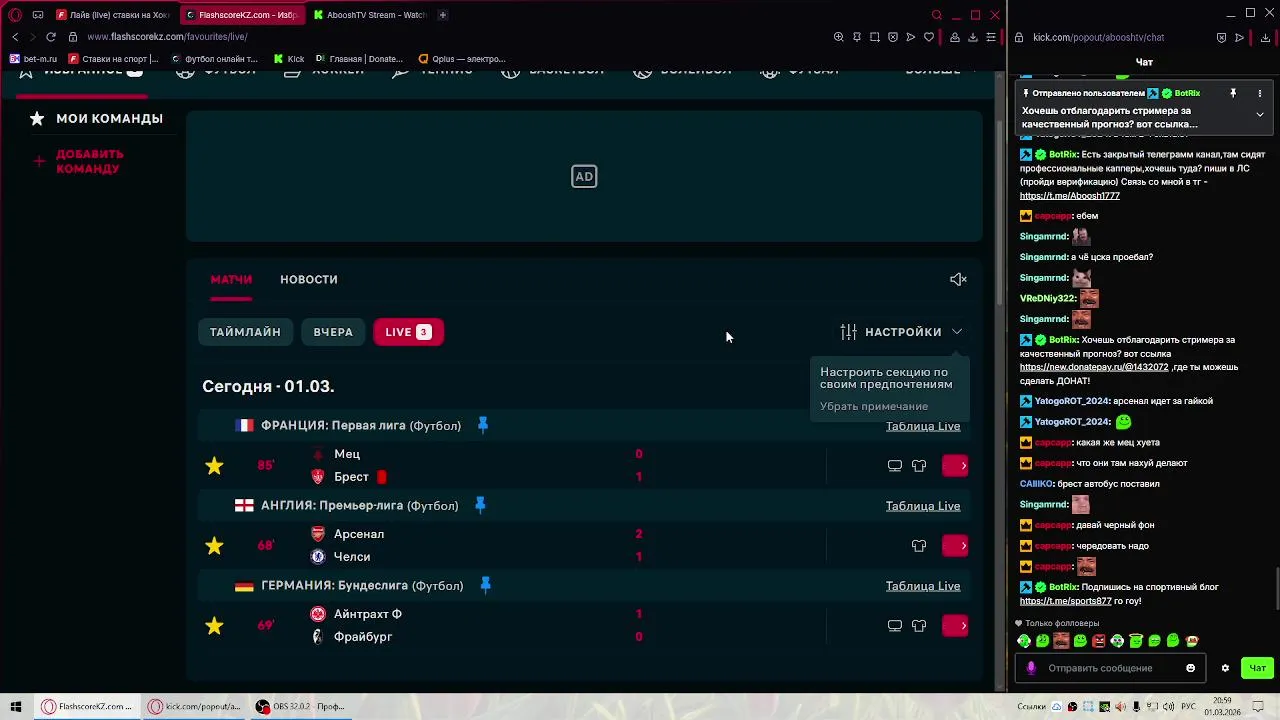1280x720 pixels.
Task: Open a new browser tab with plus button
Action: click(x=442, y=15)
